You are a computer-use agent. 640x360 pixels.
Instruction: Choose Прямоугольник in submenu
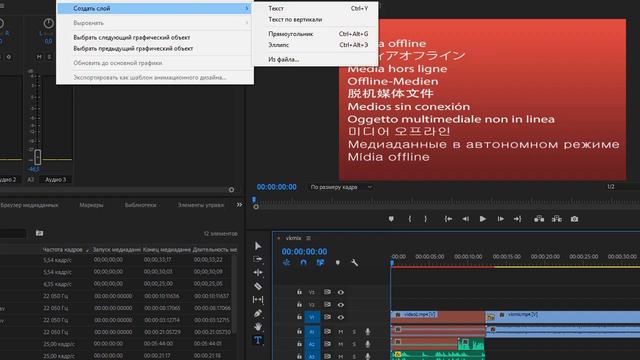pos(316,34)
